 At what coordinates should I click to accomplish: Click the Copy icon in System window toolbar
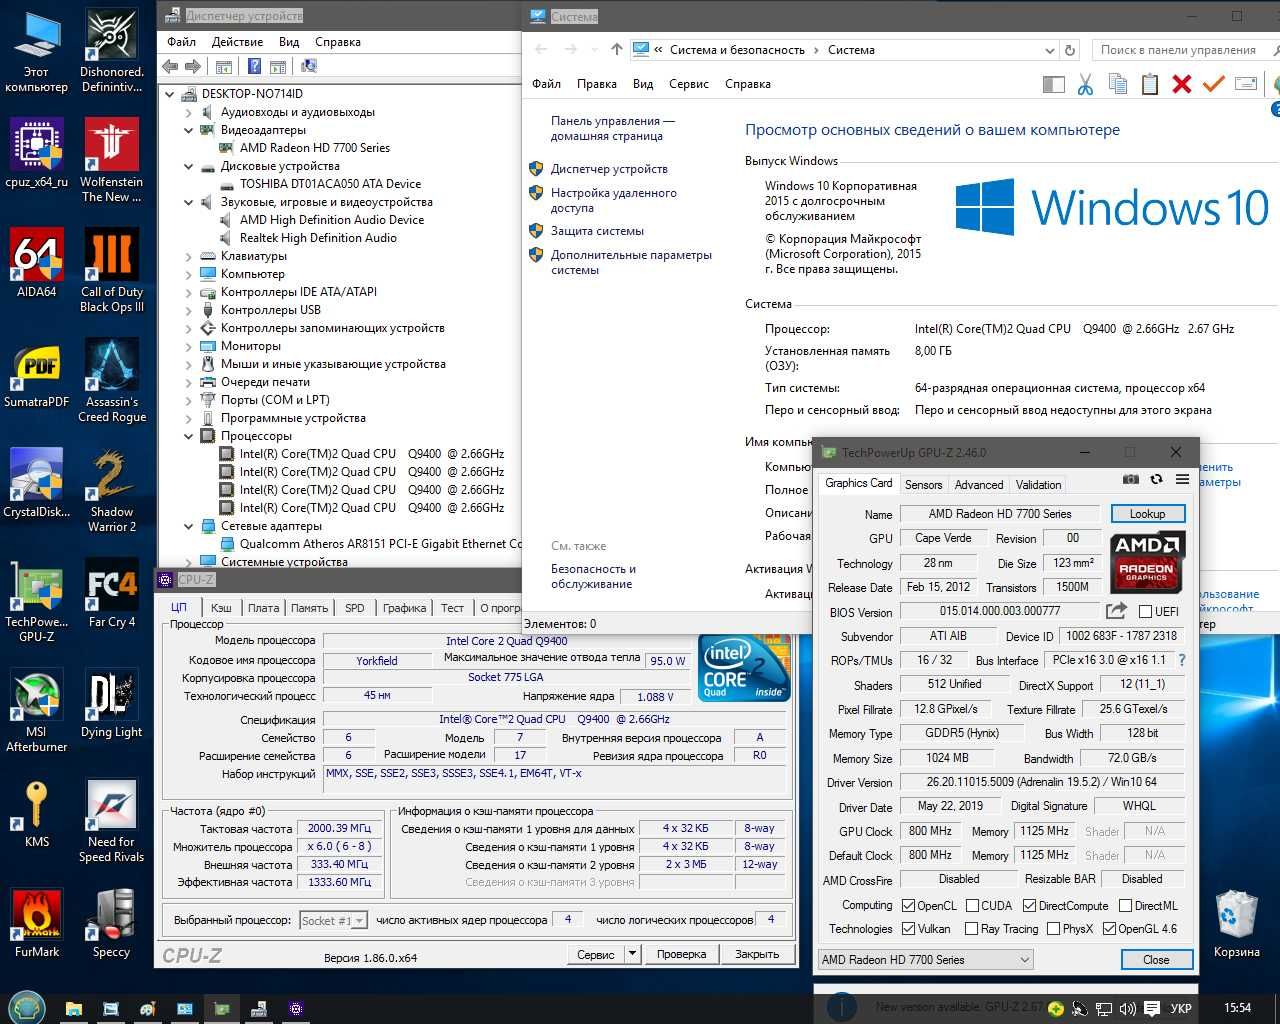pyautogui.click(x=1117, y=84)
